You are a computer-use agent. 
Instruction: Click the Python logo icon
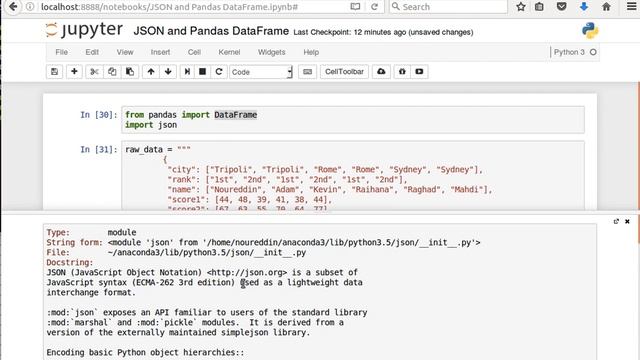590,31
